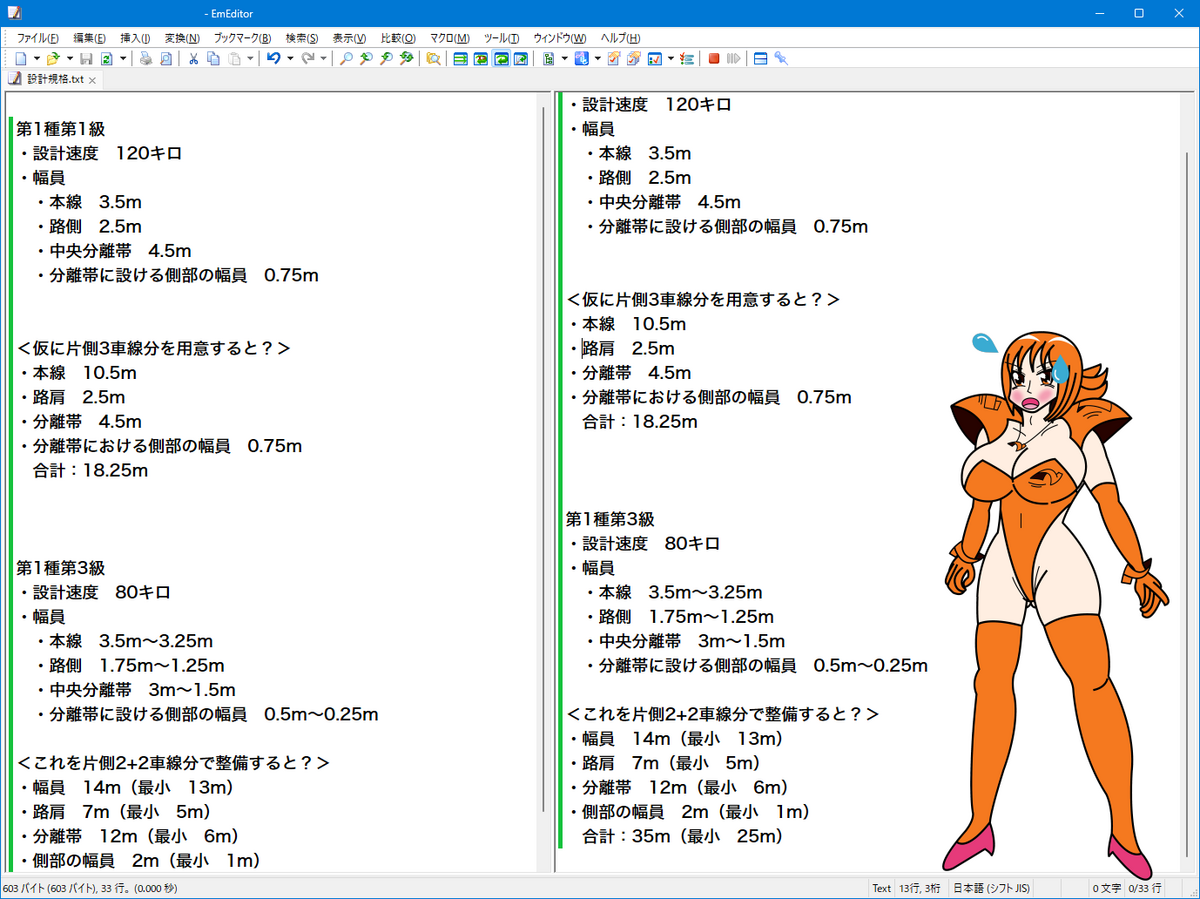Click the 0 文字 status indicator
Image resolution: width=1200 pixels, height=899 pixels.
click(x=1105, y=888)
